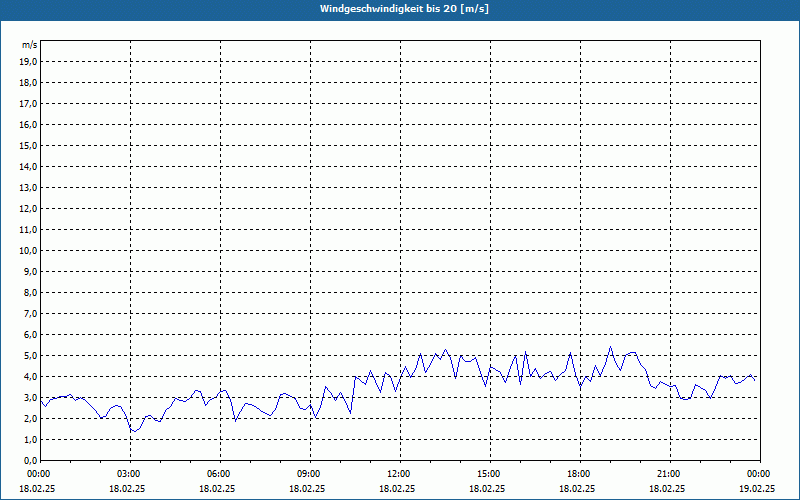
Task: Select the "9,0" y-axis label
Action: pyautogui.click(x=31, y=271)
